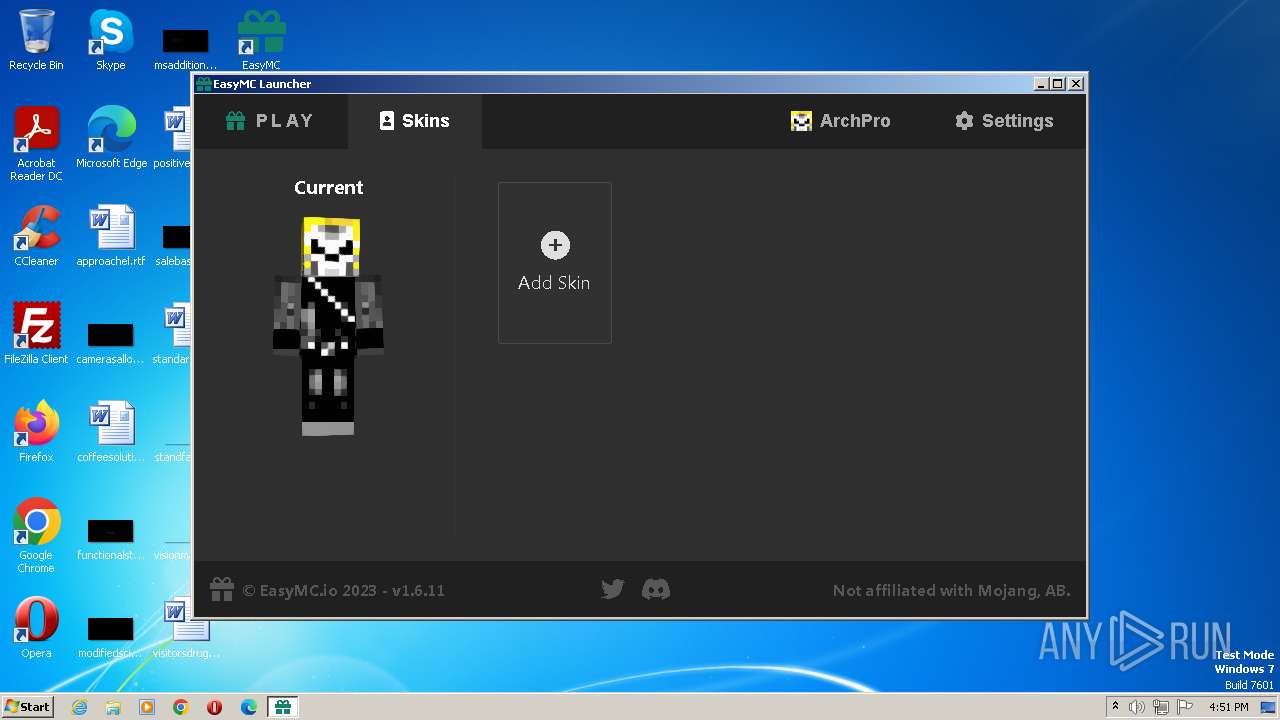This screenshot has width=1280, height=720.
Task: Close the EasyMC Launcher window
Action: 1076,84
